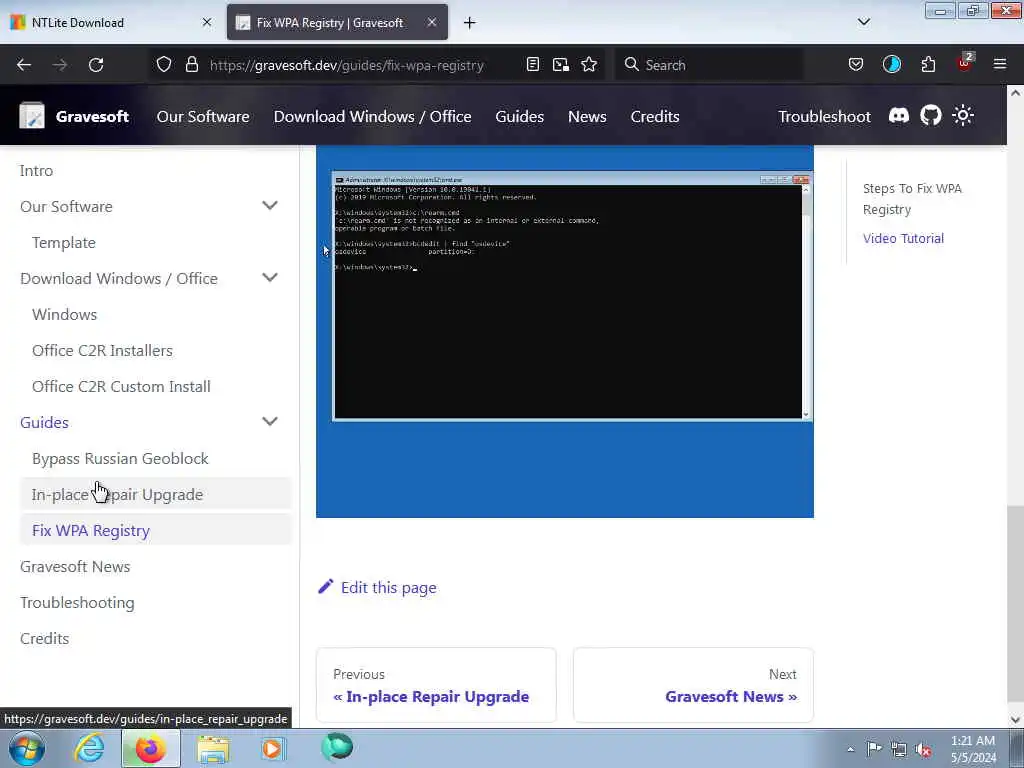Go back using the browser back arrow

(24, 65)
